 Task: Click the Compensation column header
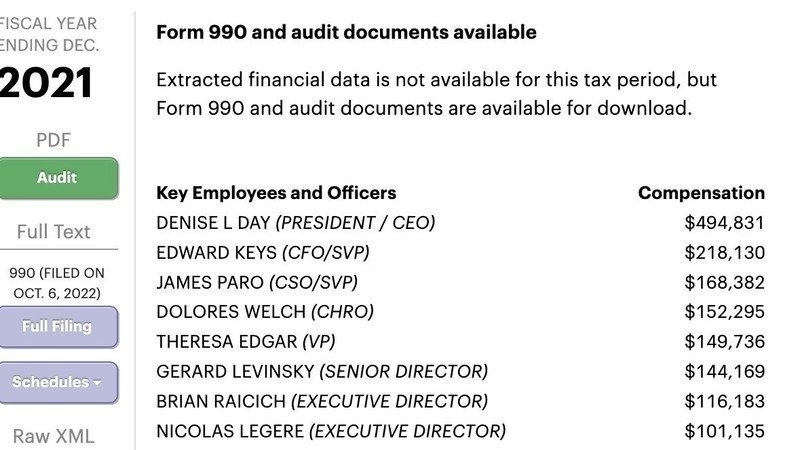(701, 193)
